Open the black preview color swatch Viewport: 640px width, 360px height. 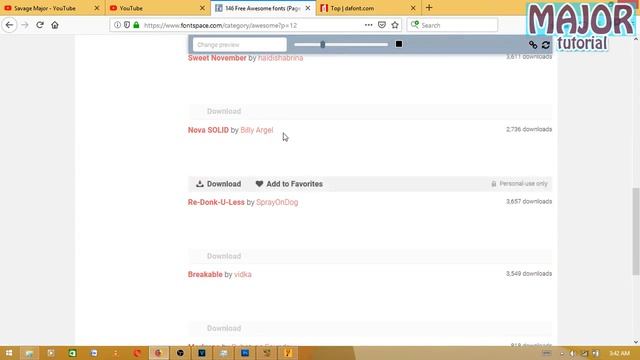[399, 44]
